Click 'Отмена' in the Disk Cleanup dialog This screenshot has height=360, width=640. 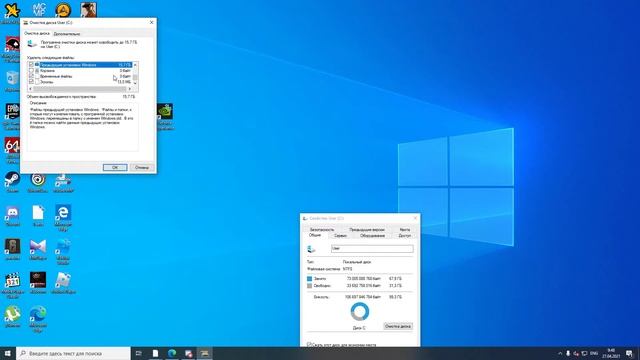[x=142, y=167]
